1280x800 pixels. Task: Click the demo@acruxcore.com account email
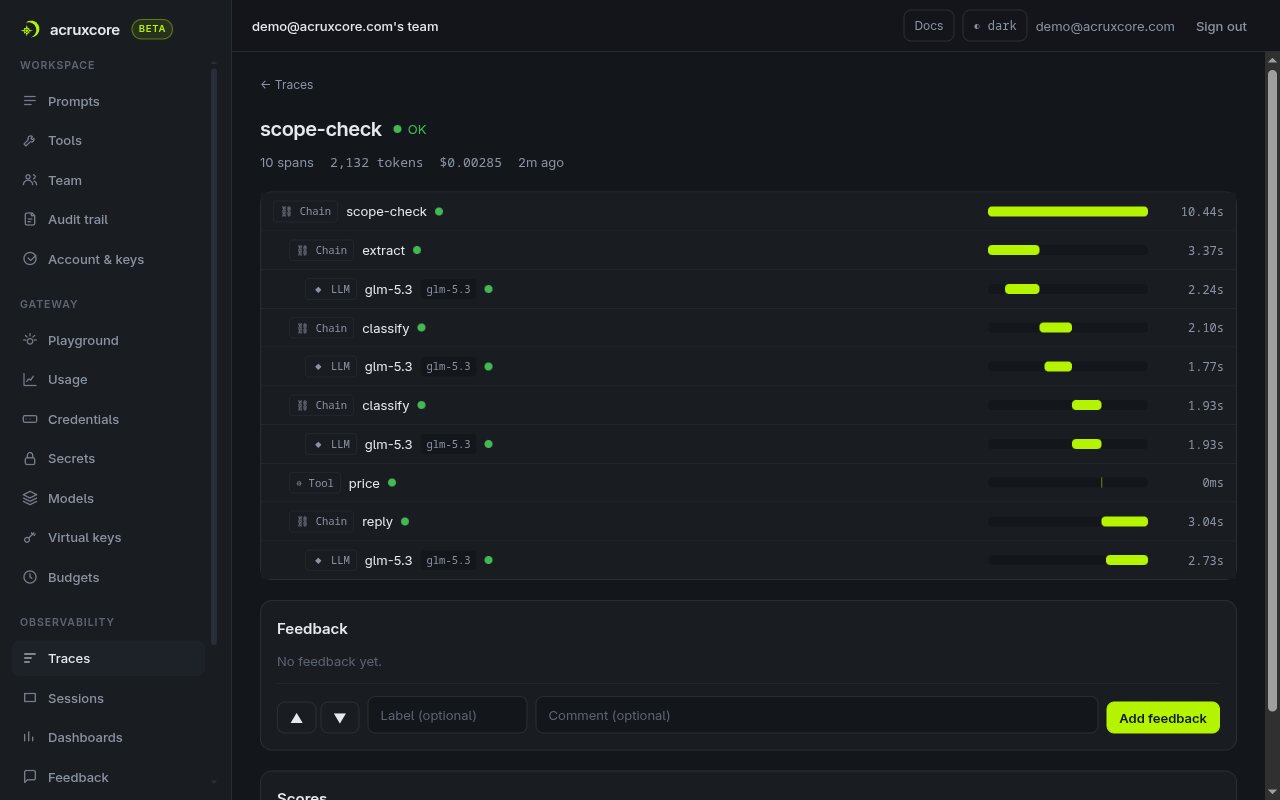pyautogui.click(x=1105, y=26)
